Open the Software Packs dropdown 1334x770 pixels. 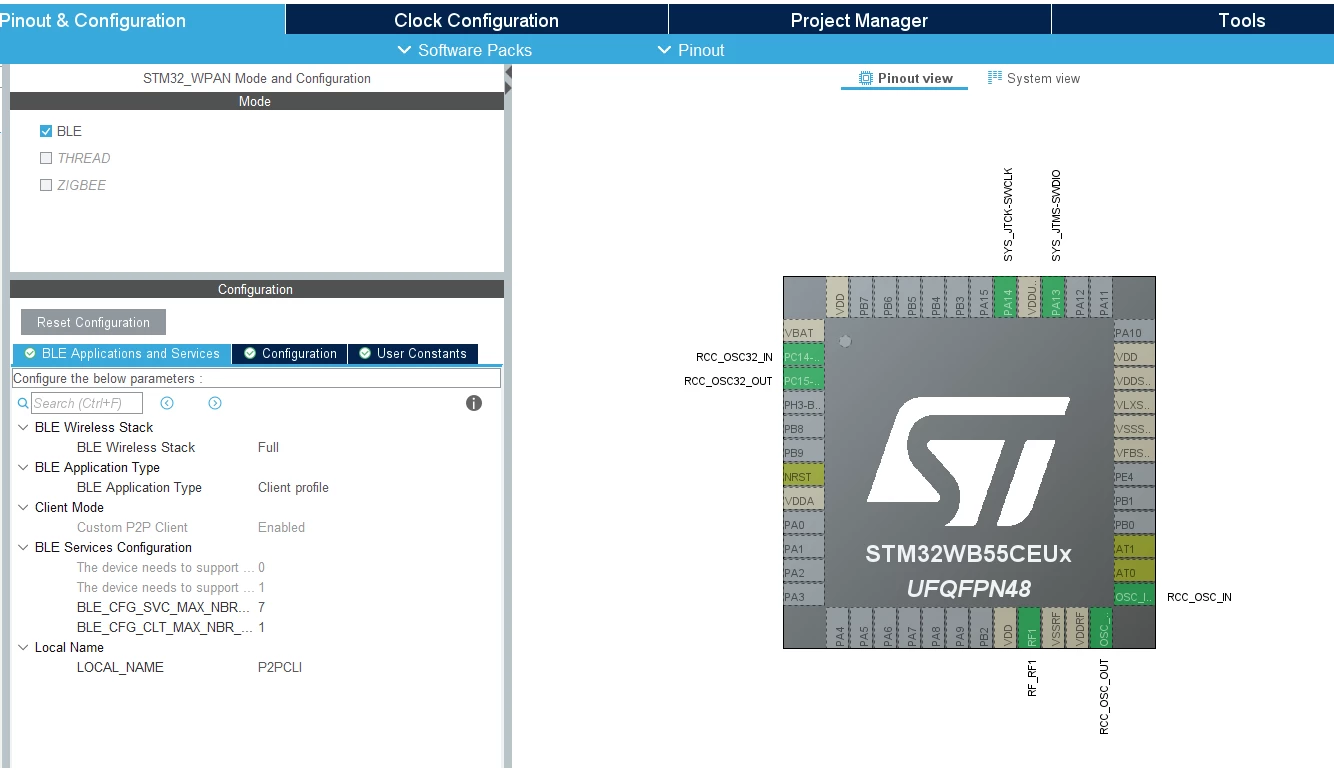[464, 50]
